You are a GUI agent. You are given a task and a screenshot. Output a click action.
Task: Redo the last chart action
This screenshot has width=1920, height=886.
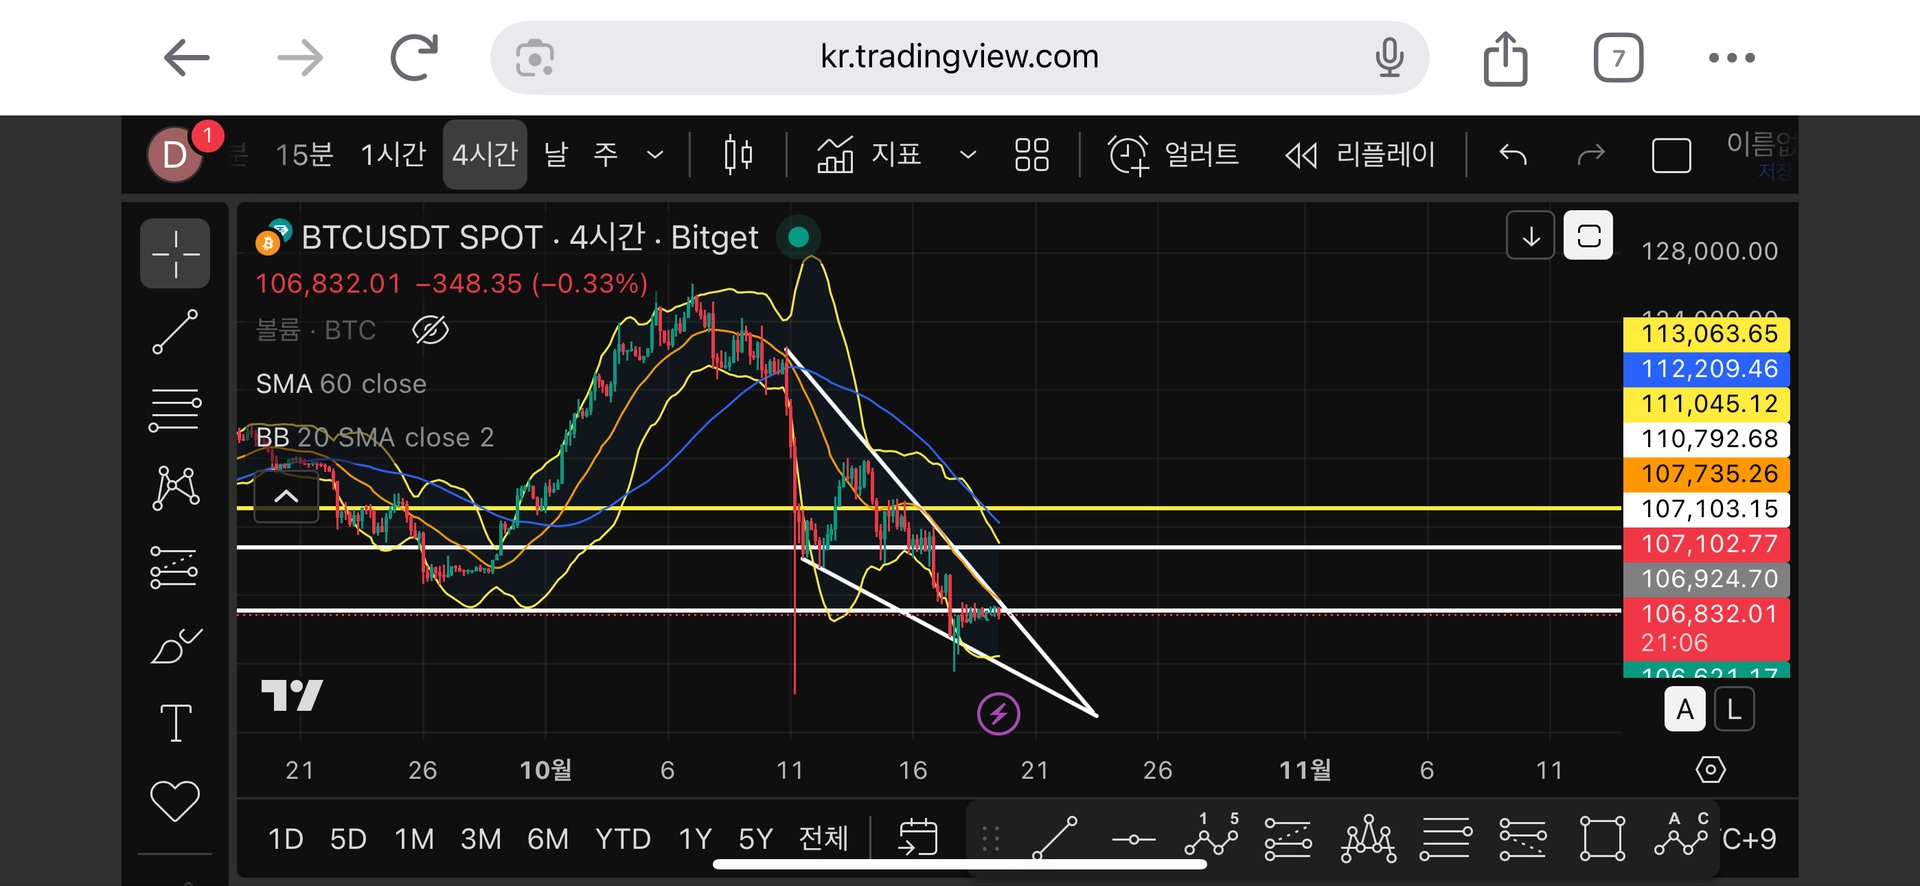coord(1591,155)
